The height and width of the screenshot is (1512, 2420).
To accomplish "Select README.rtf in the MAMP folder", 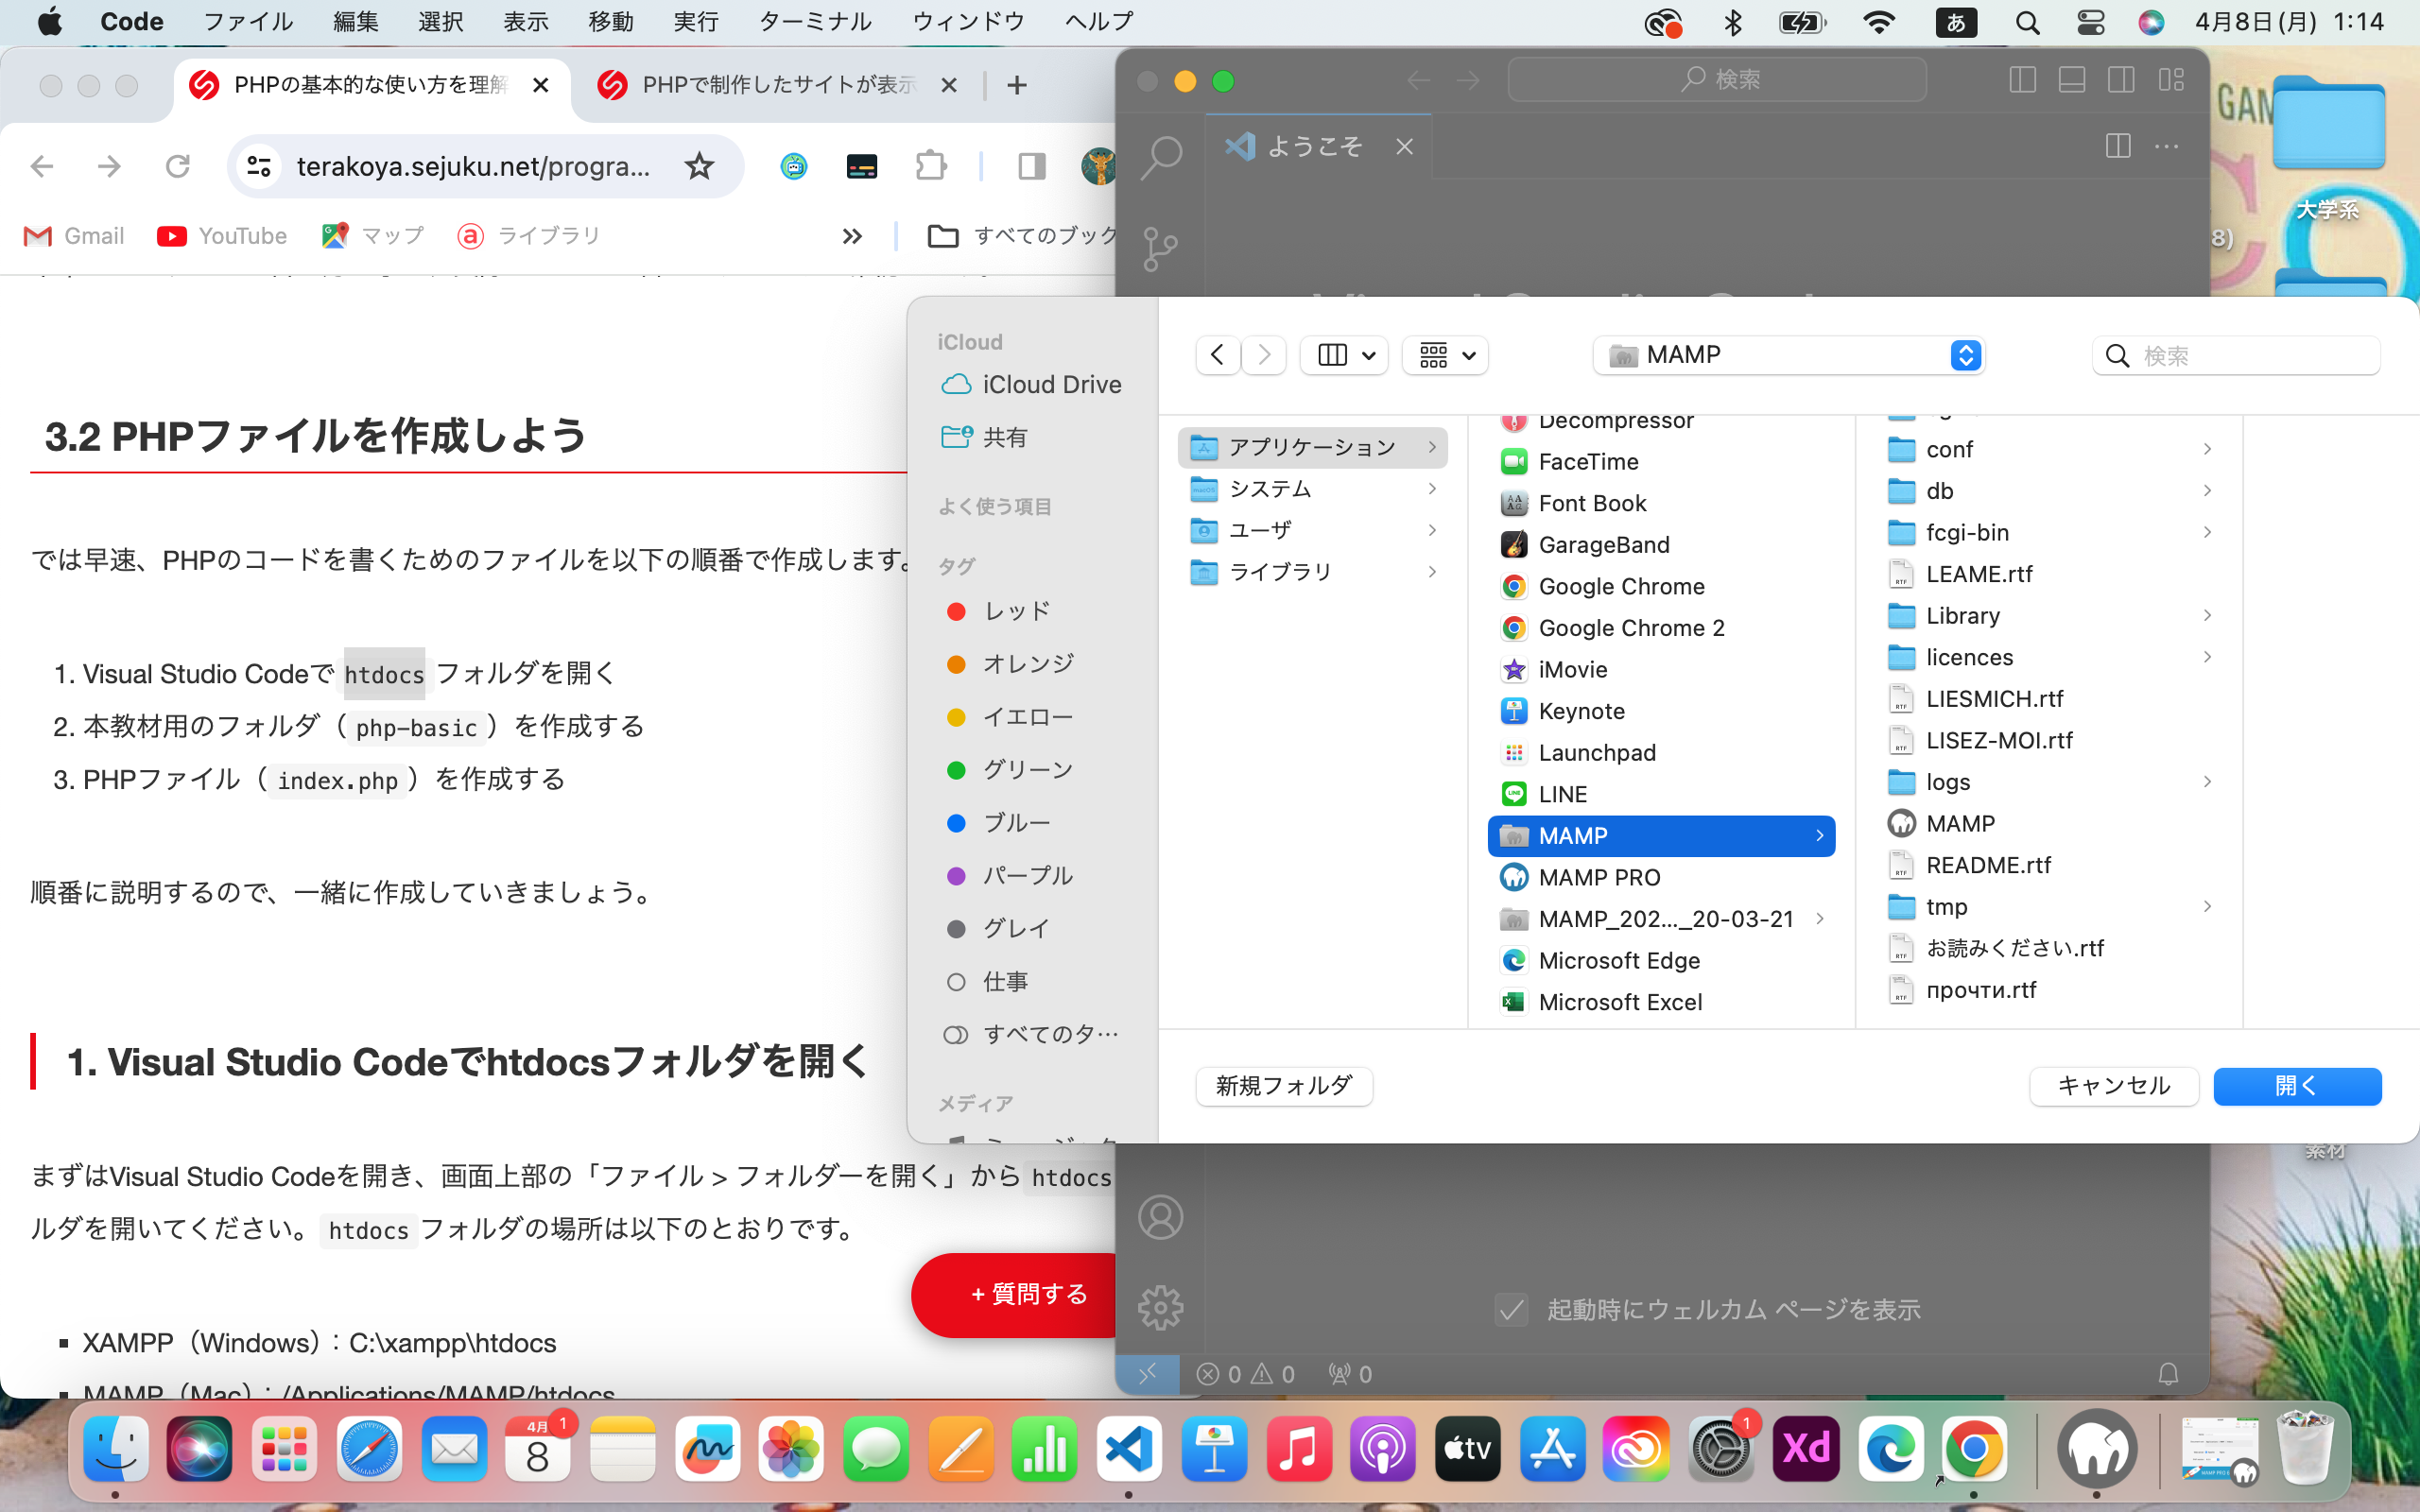I will [x=2050, y=865].
